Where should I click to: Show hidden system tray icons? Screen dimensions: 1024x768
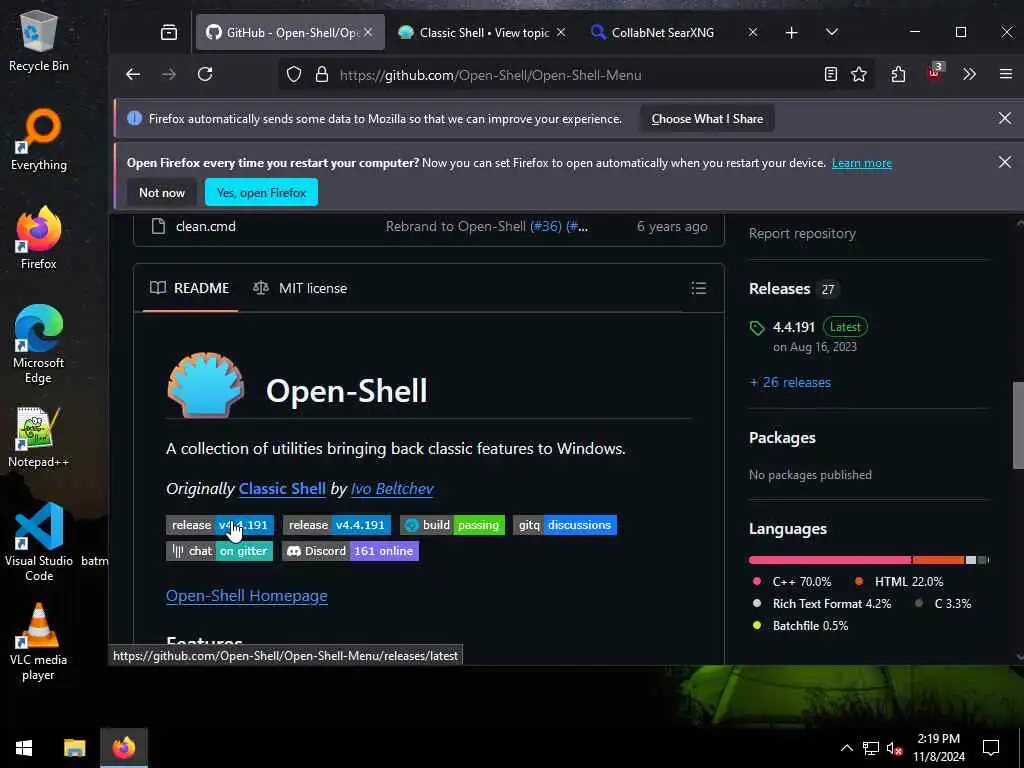846,748
